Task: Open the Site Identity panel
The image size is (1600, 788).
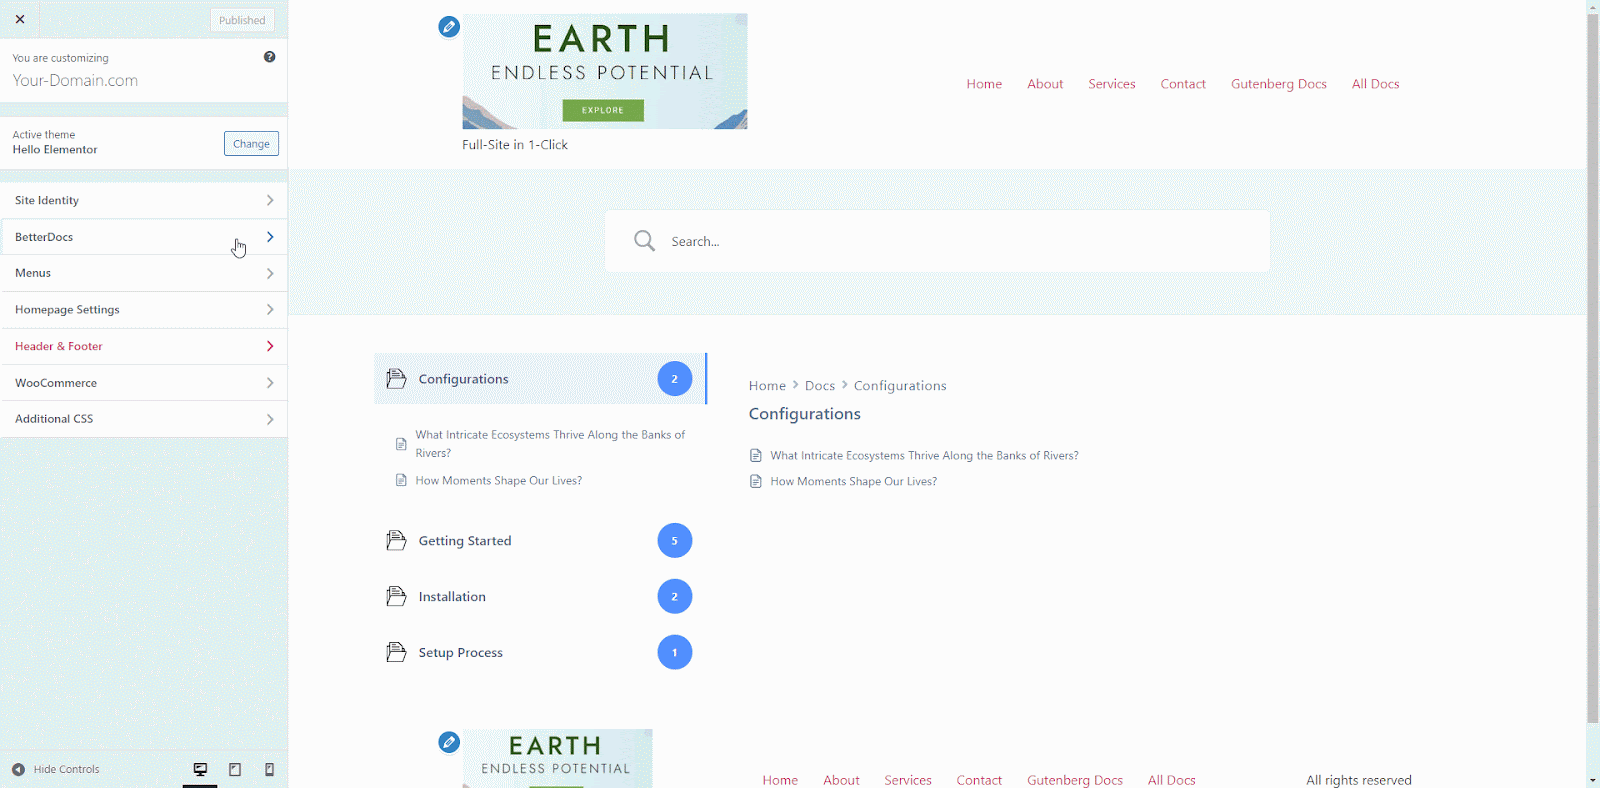Action: (144, 200)
